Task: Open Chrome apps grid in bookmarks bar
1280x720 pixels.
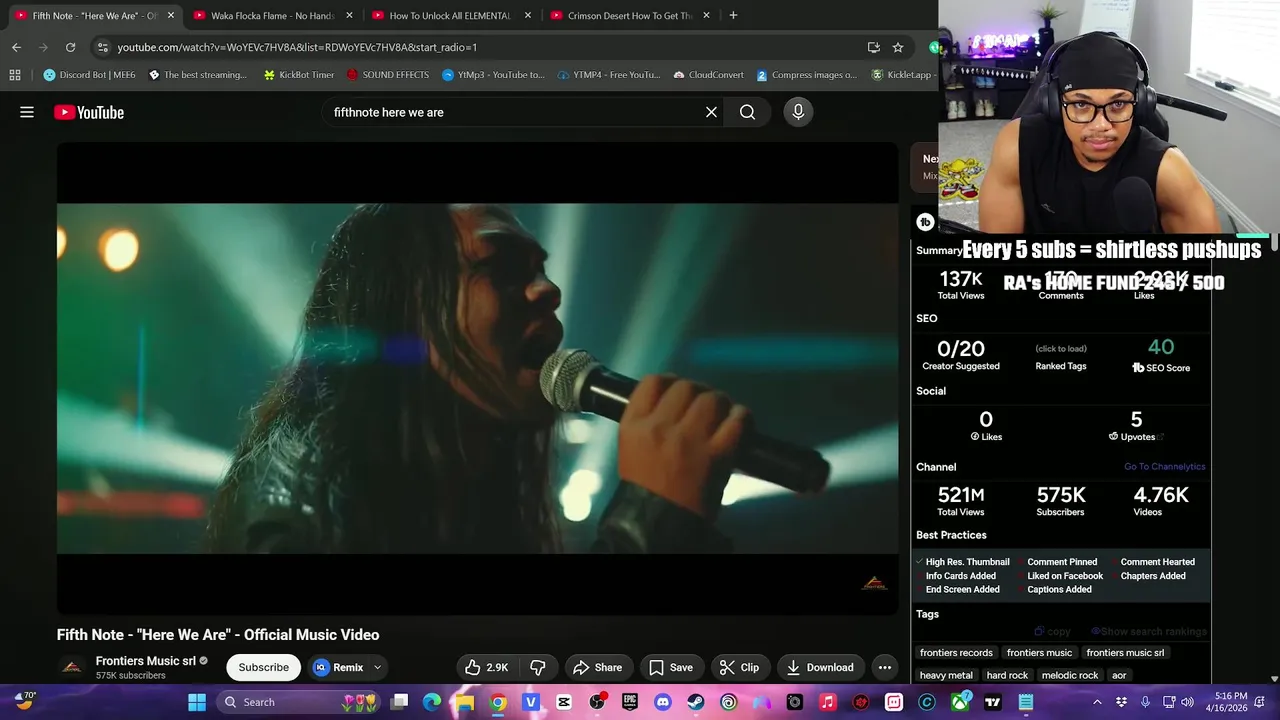Action: pyautogui.click(x=14, y=75)
